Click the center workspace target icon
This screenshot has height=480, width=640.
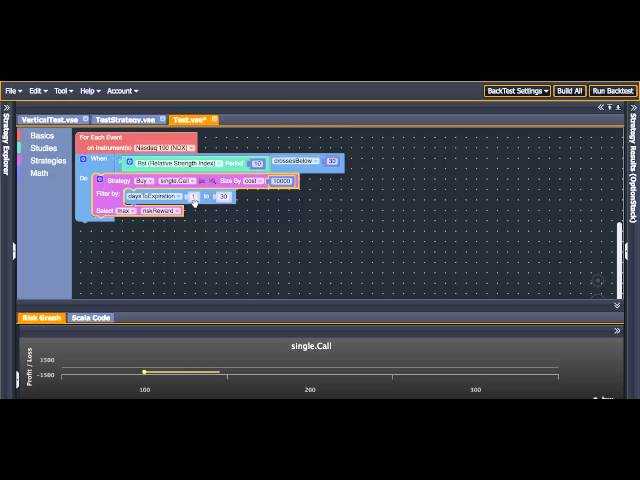click(598, 281)
